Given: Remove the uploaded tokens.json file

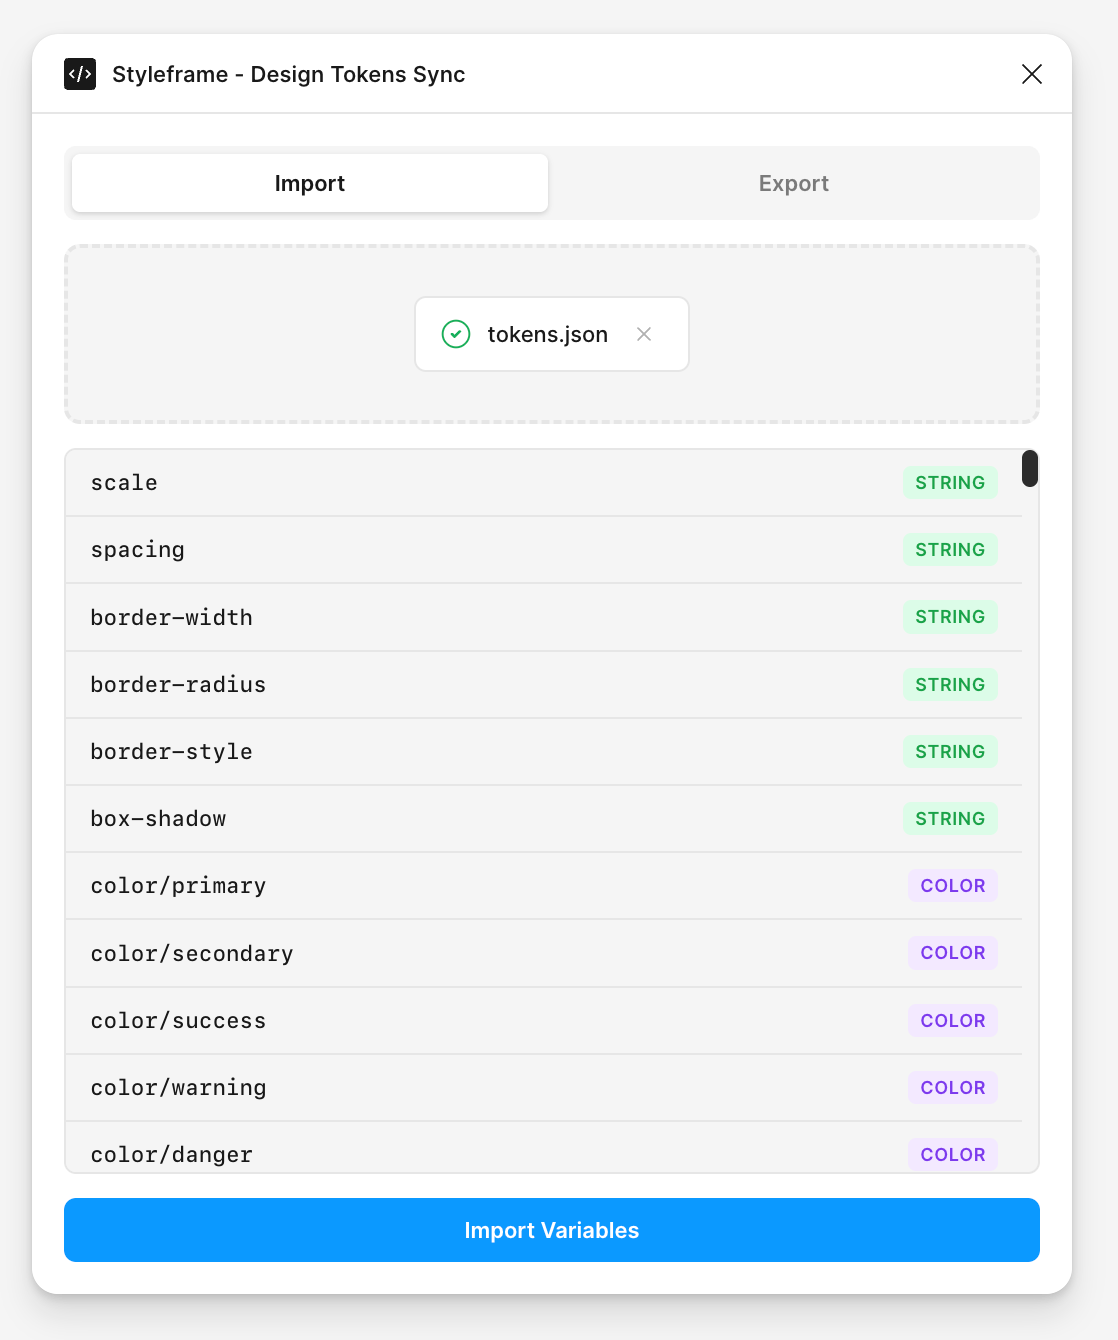Looking at the screenshot, I should click(644, 334).
